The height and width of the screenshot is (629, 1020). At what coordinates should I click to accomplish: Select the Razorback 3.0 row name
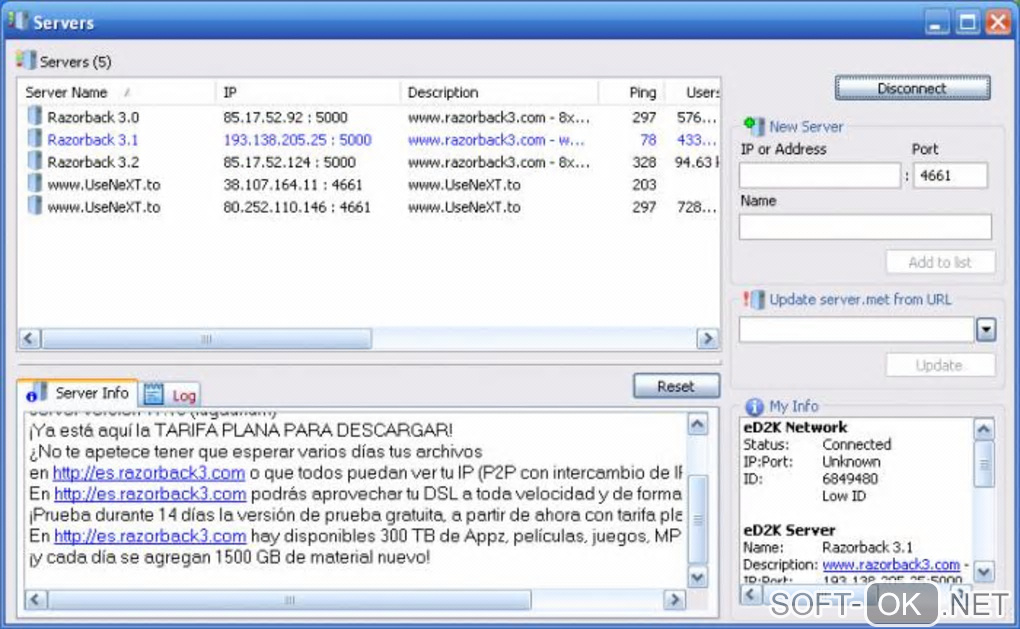point(93,117)
